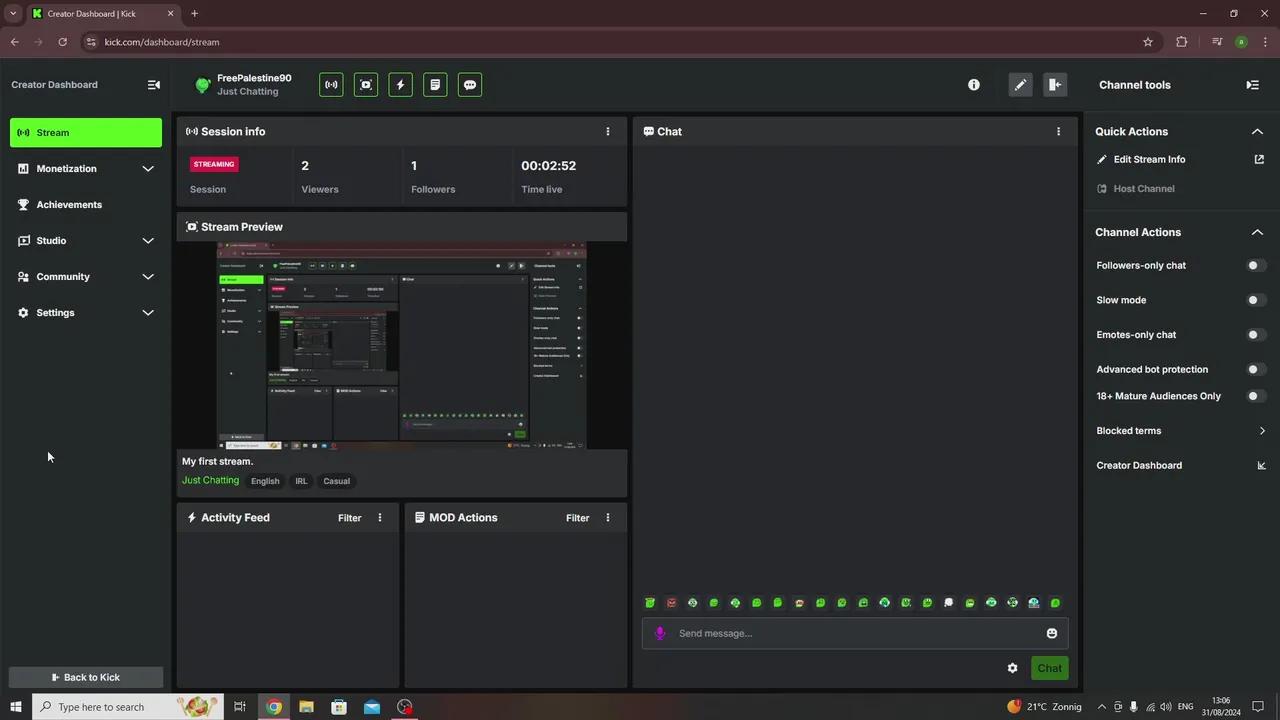Open Chat panel three-dot menu
The height and width of the screenshot is (720, 1280).
coord(1058,131)
